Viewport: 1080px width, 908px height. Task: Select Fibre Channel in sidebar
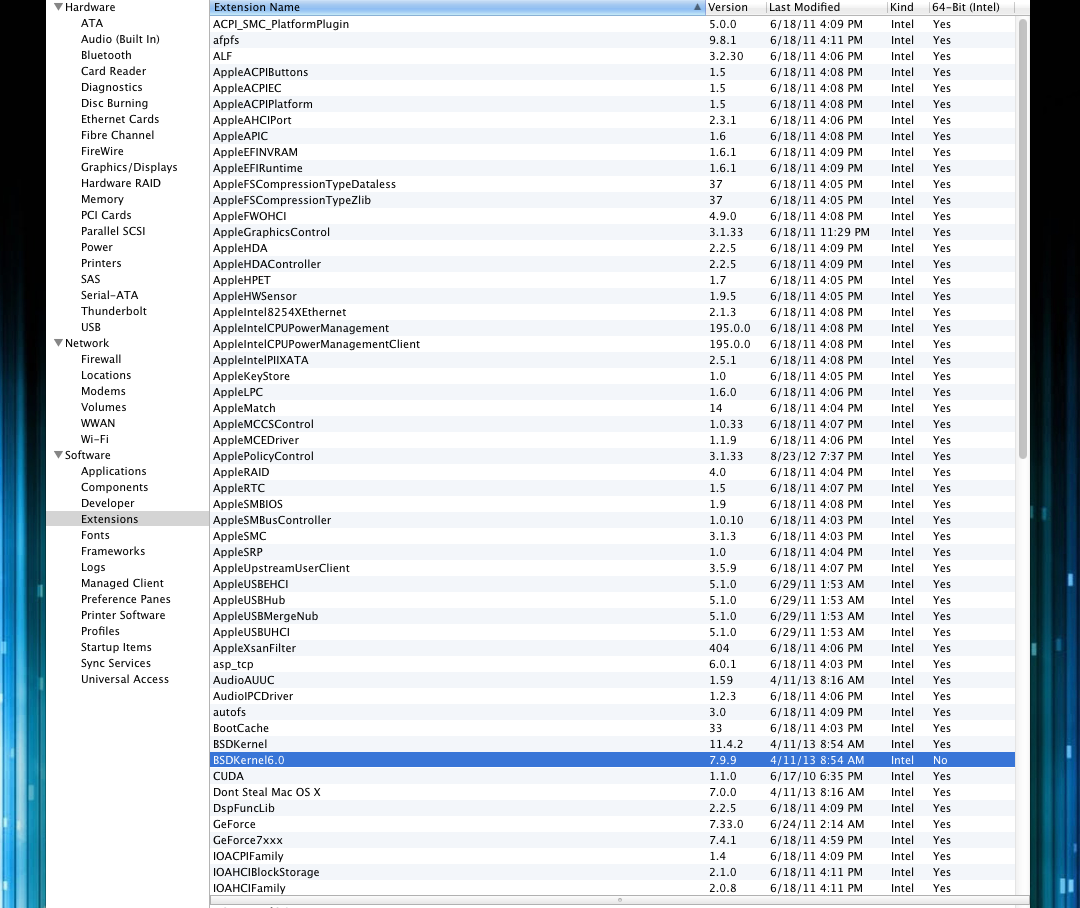[118, 135]
